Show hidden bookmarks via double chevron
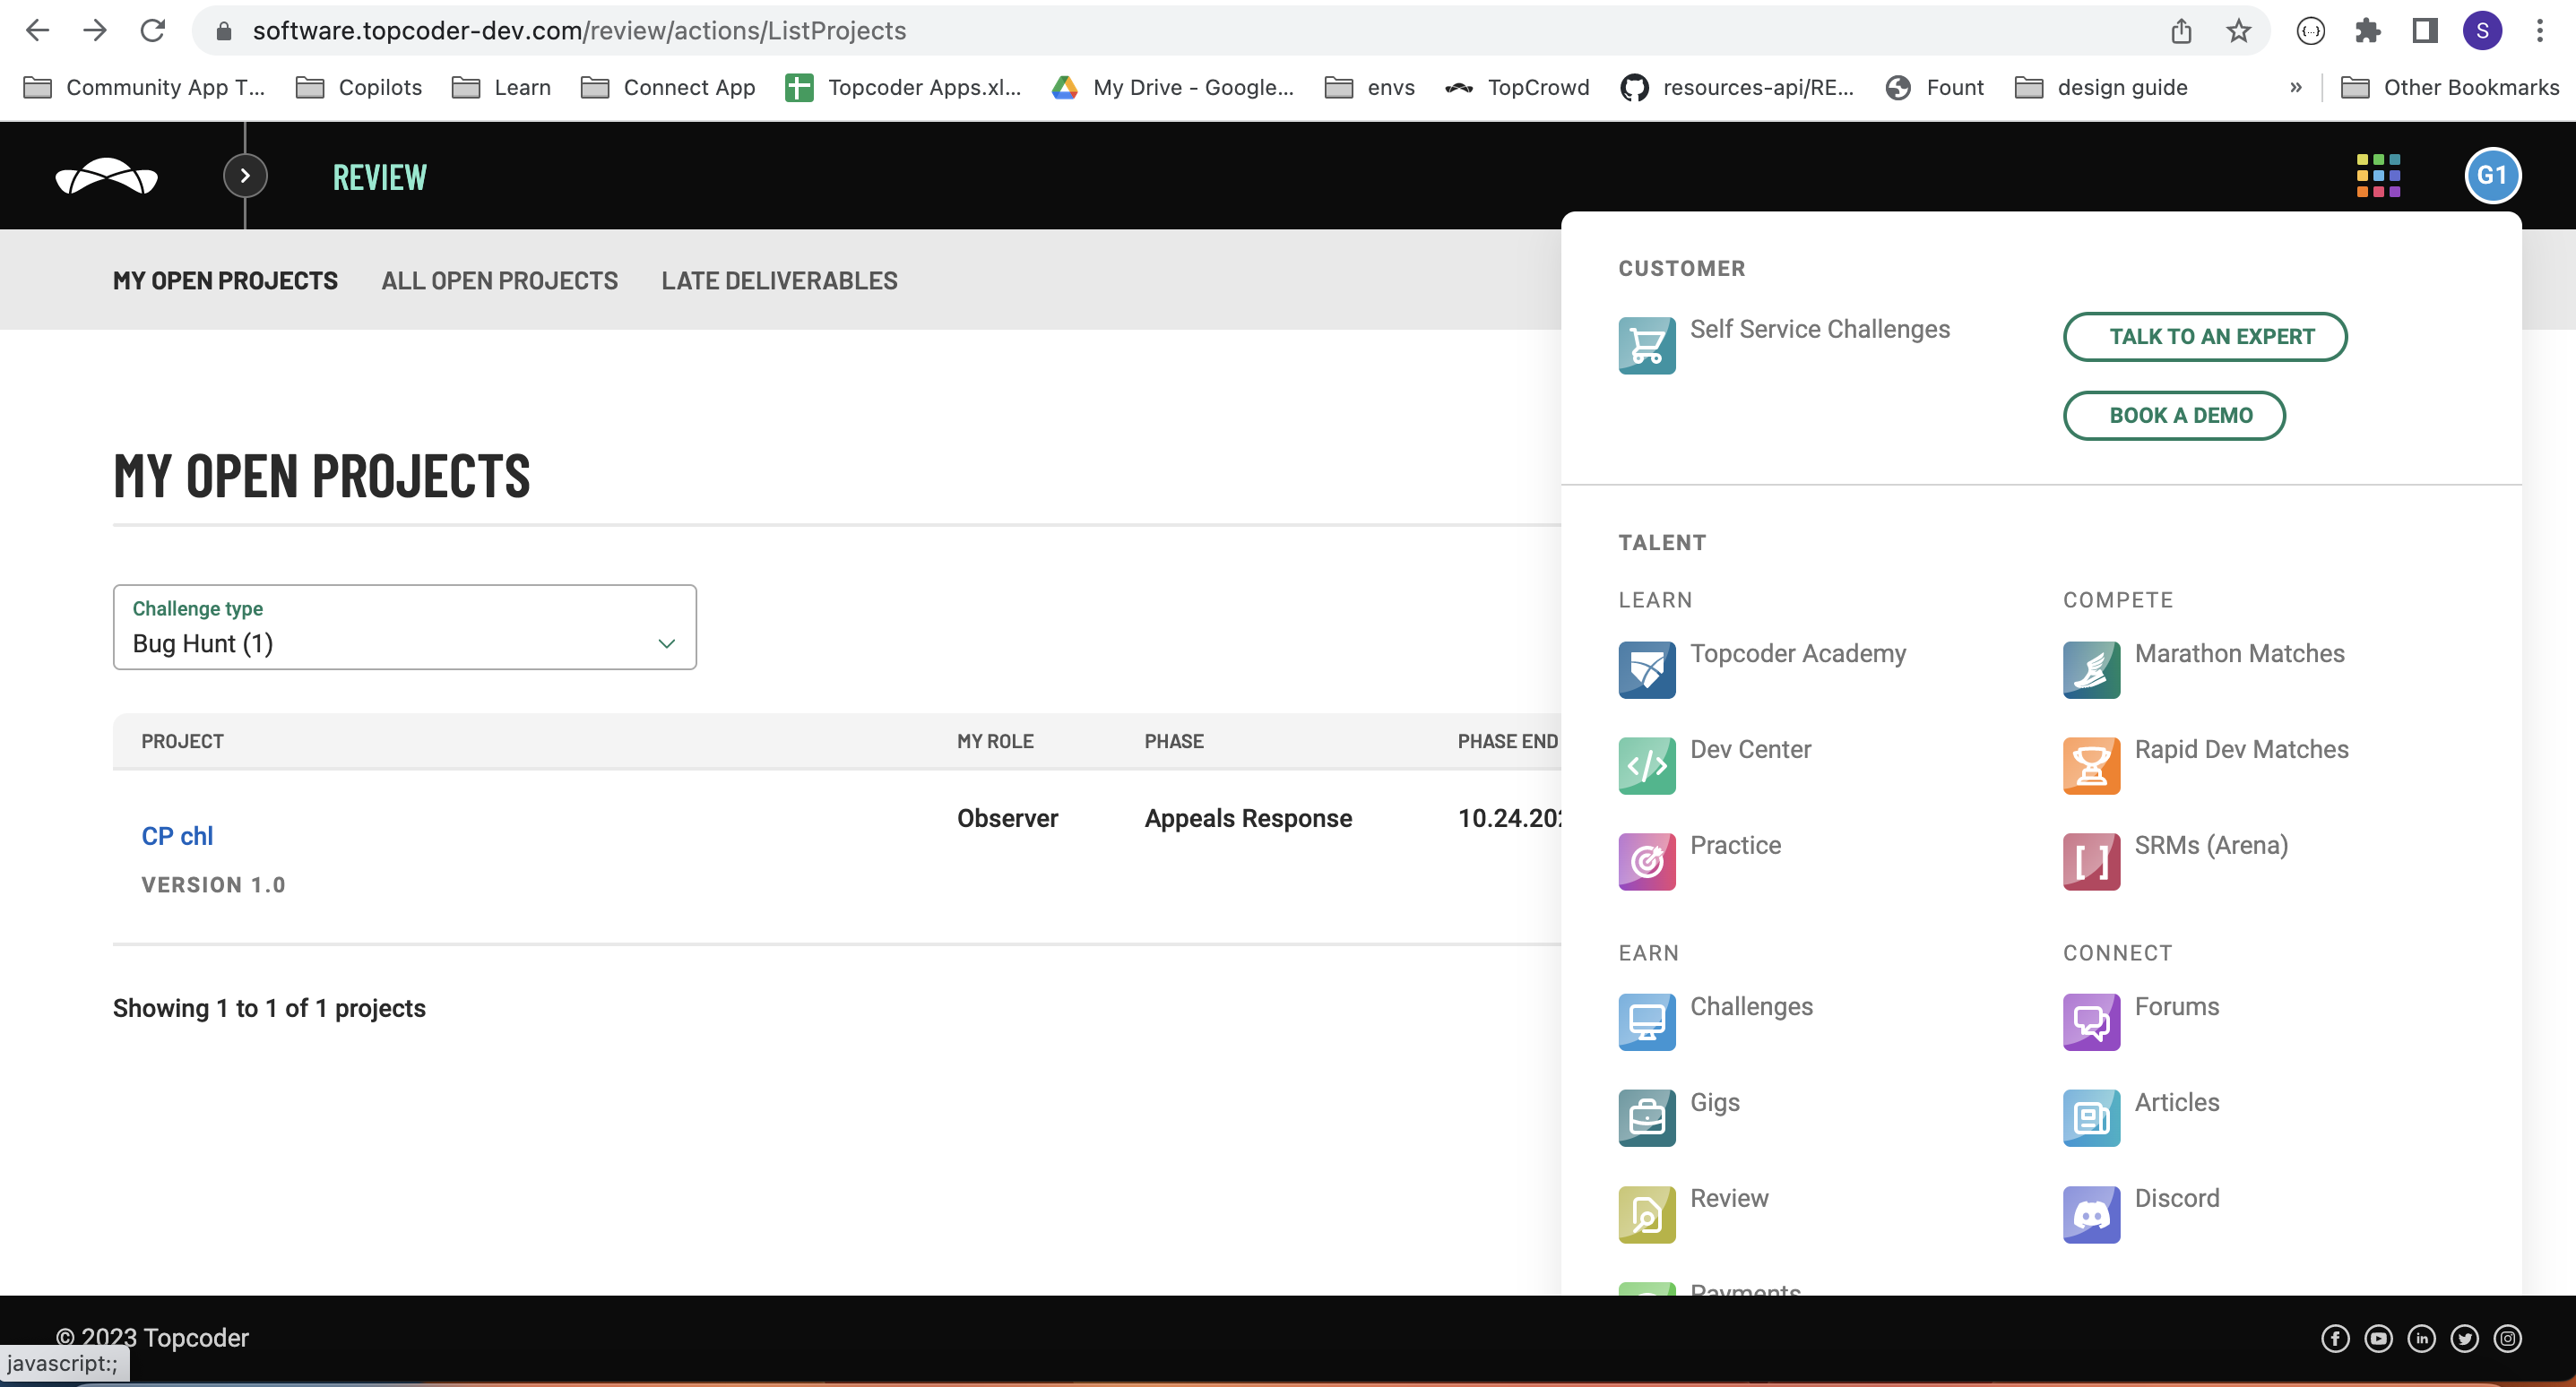This screenshot has width=2576, height=1387. [2296, 88]
